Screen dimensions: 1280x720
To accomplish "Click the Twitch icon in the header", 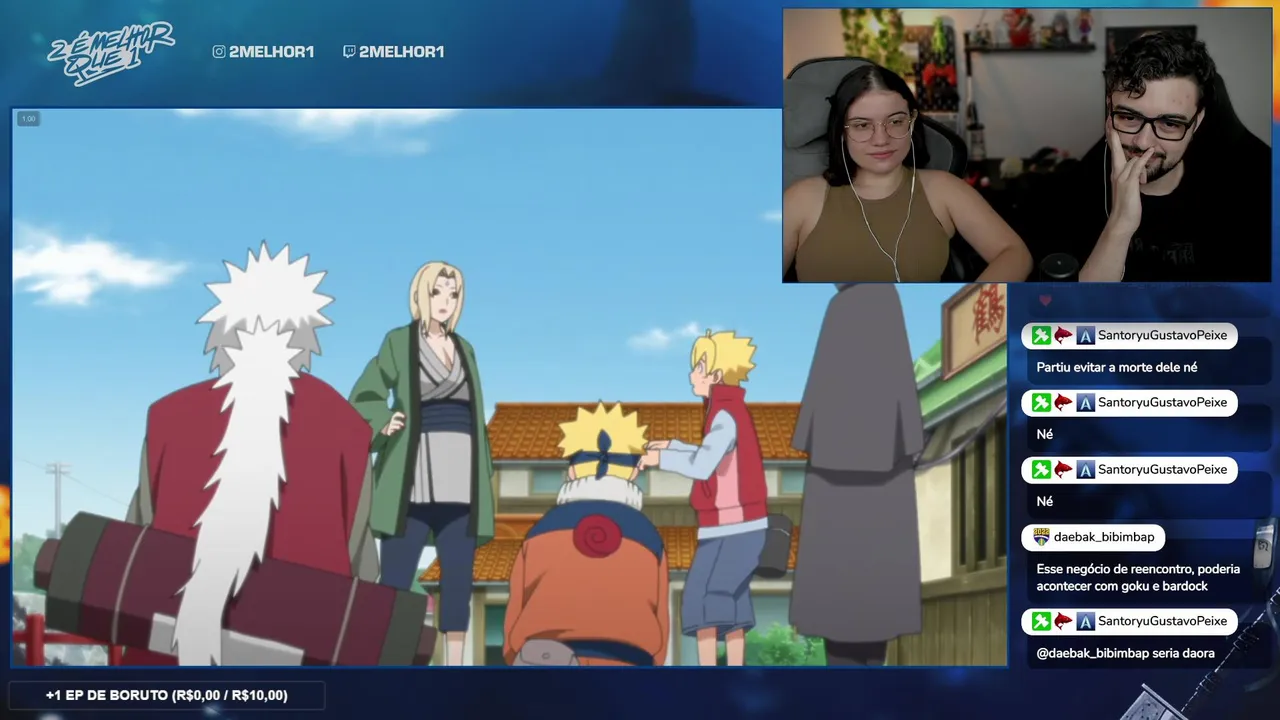I will pos(349,52).
